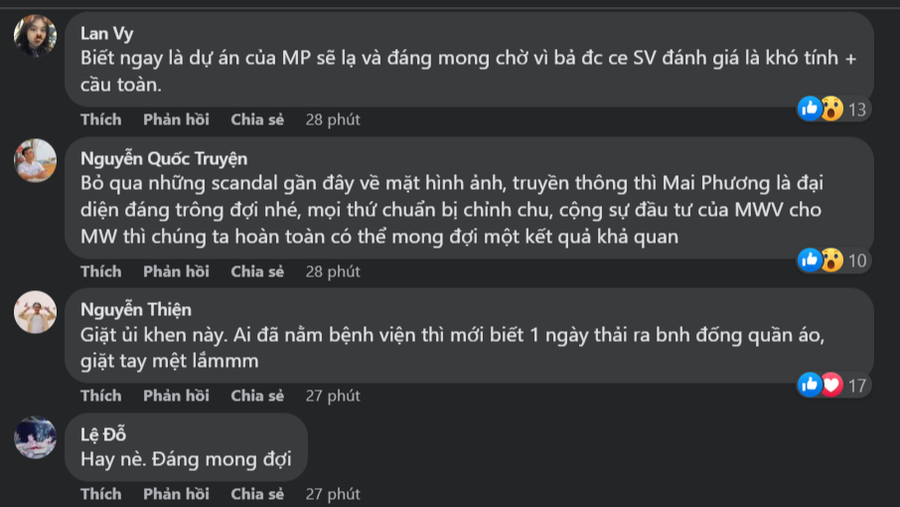
Task: Open Lệ Đỗ's avatar image
Action: click(x=35, y=437)
